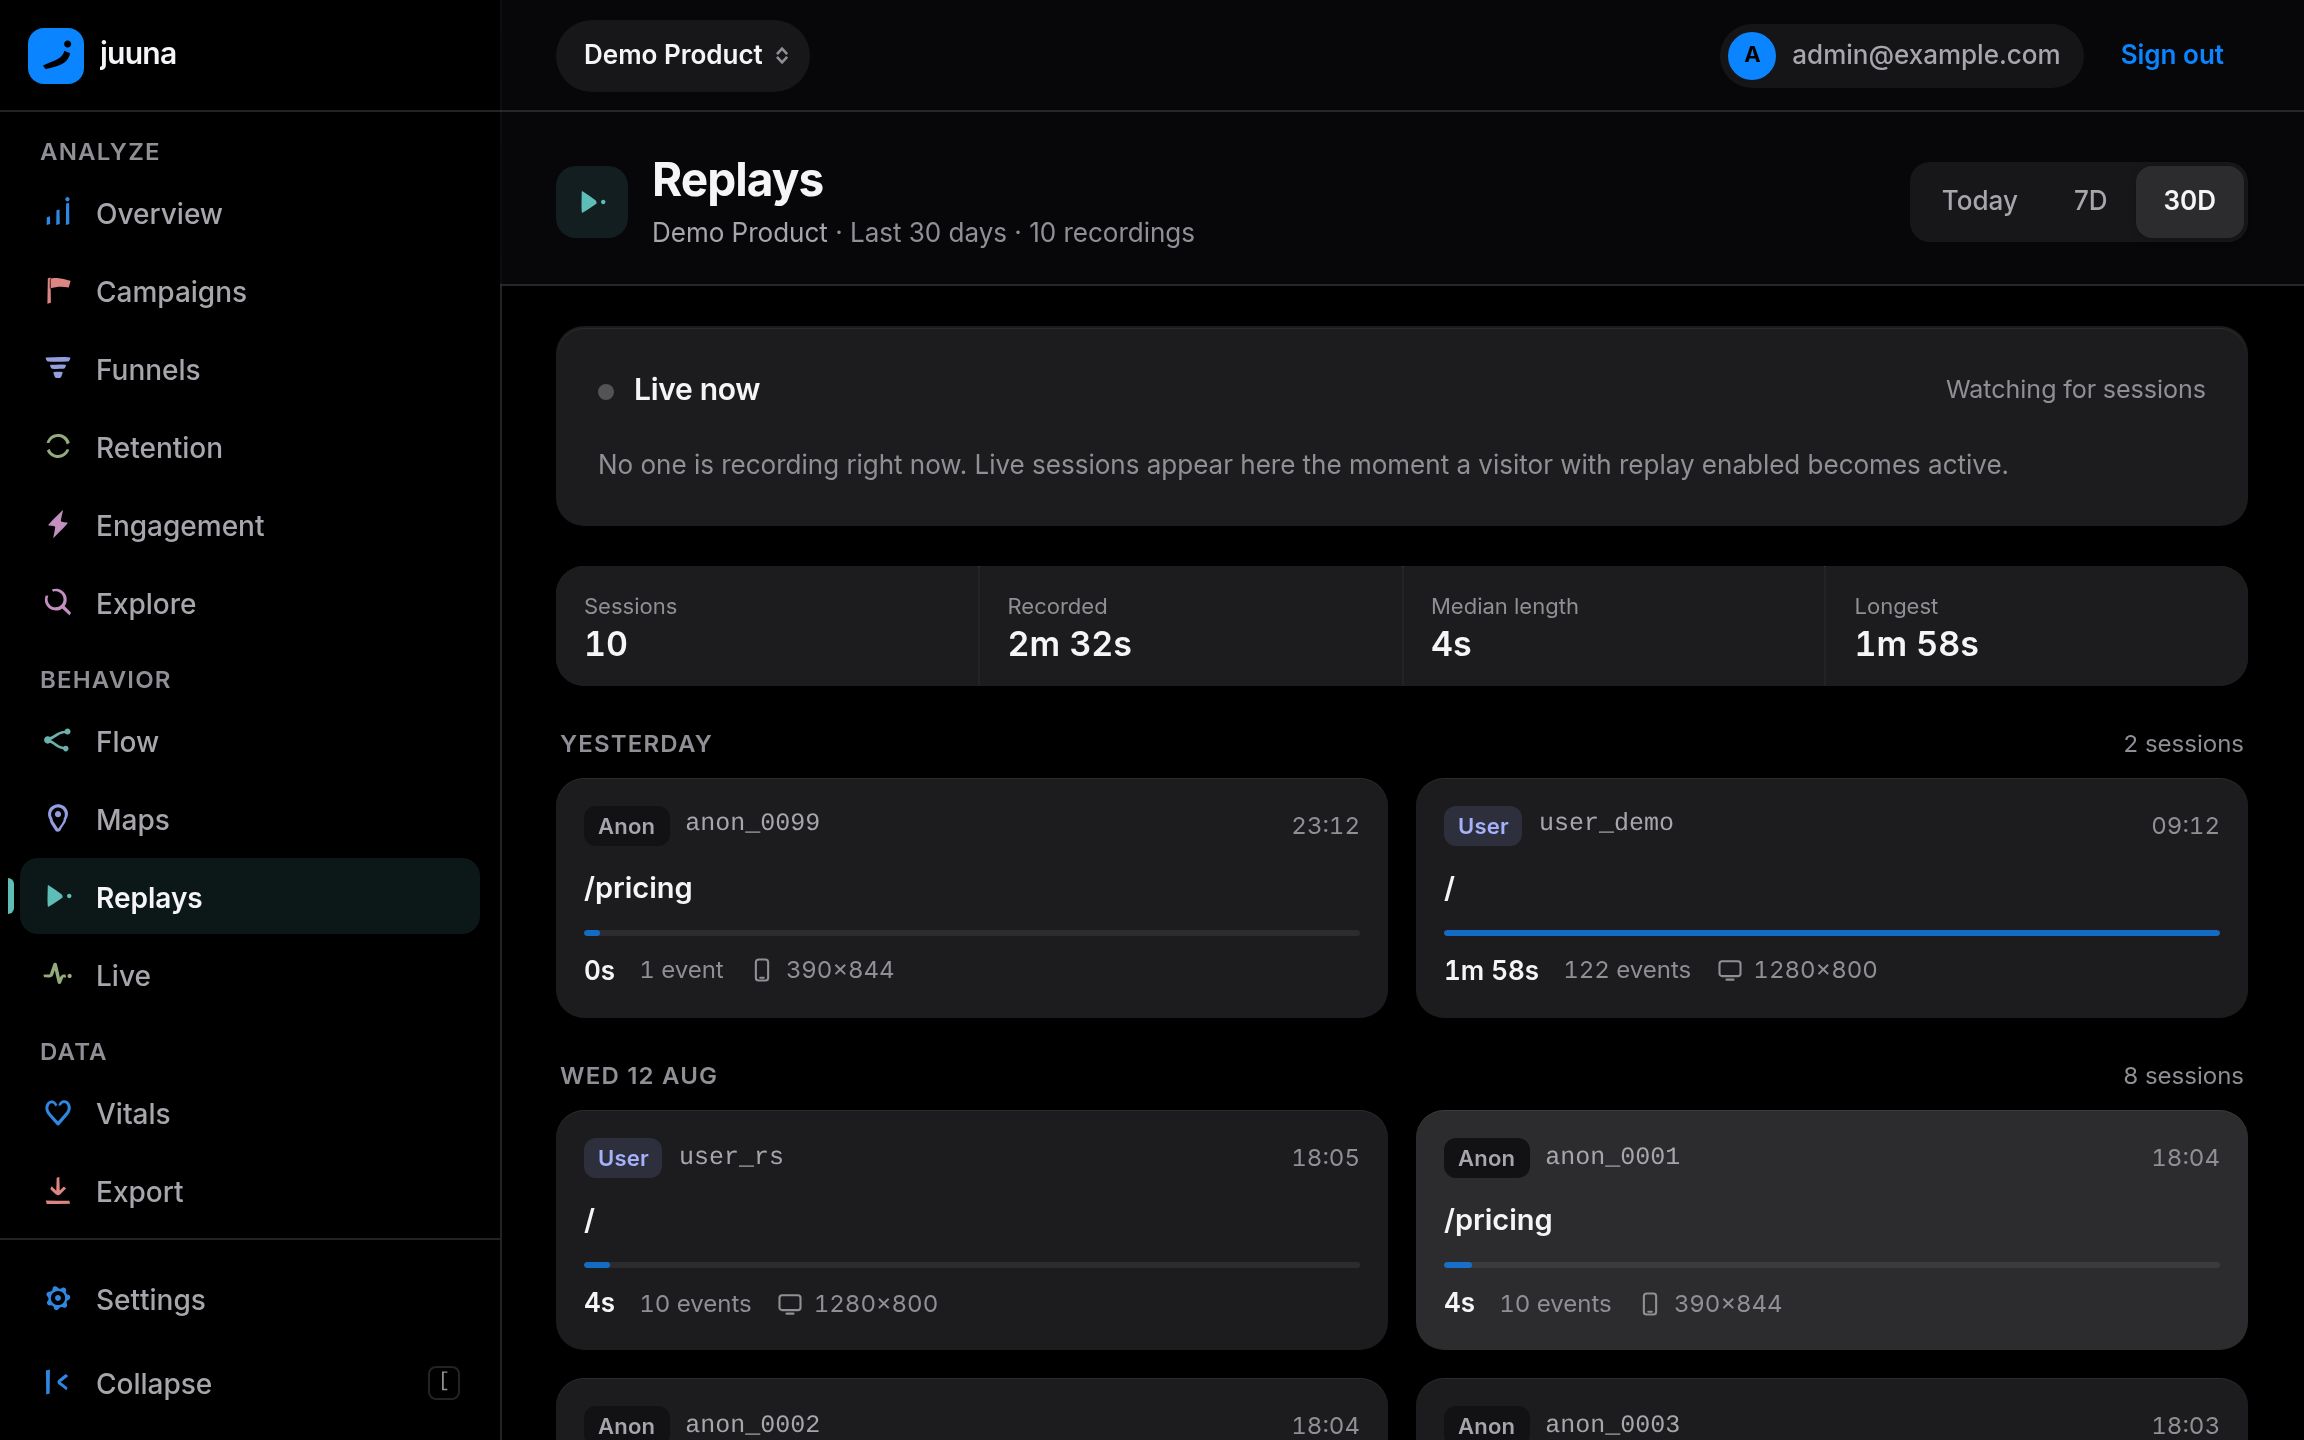Click the Export download icon
This screenshot has width=2304, height=1440.
(x=58, y=1191)
